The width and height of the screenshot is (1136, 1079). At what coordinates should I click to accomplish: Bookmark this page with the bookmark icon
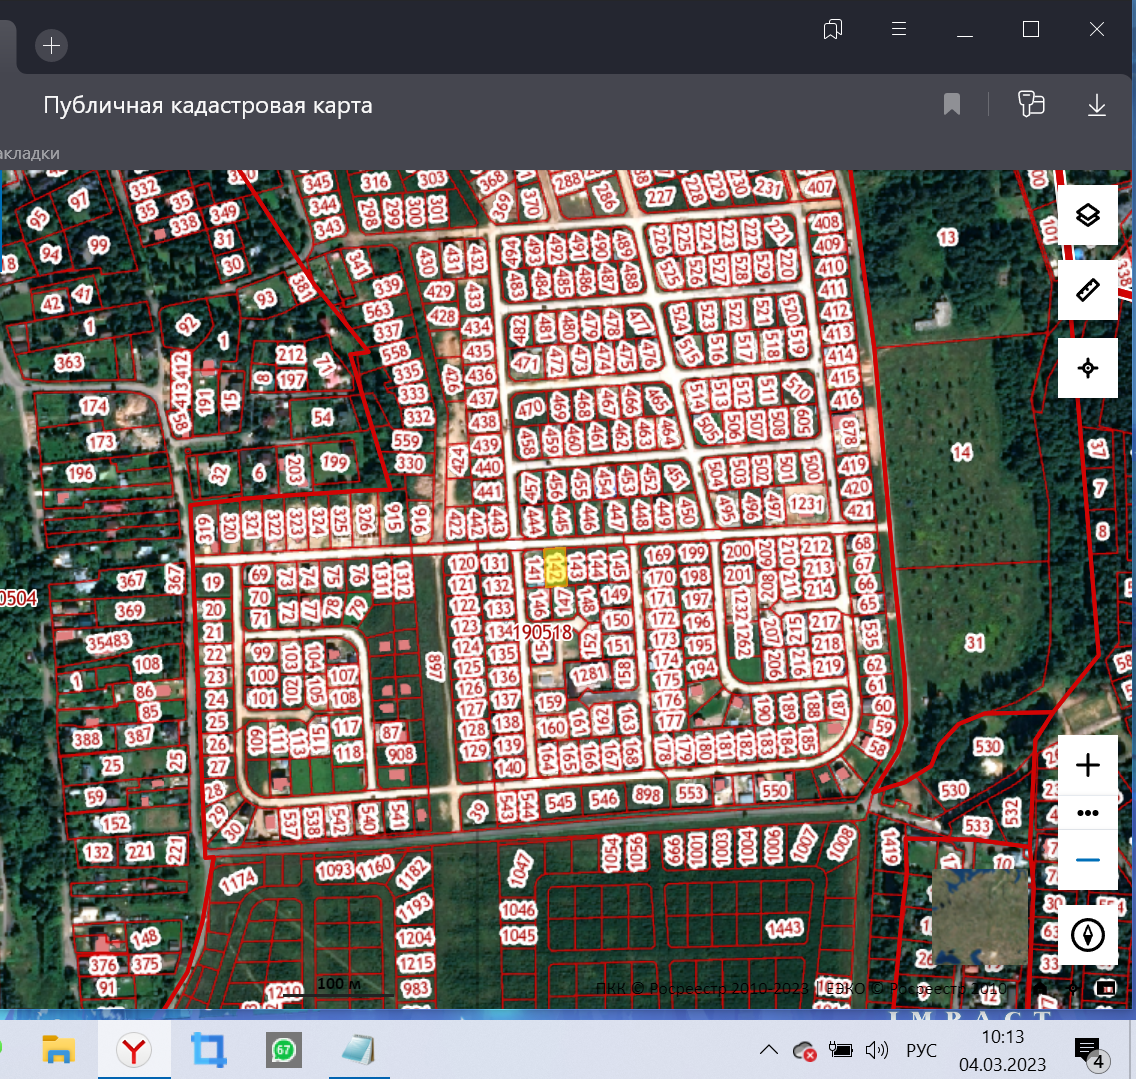952,104
